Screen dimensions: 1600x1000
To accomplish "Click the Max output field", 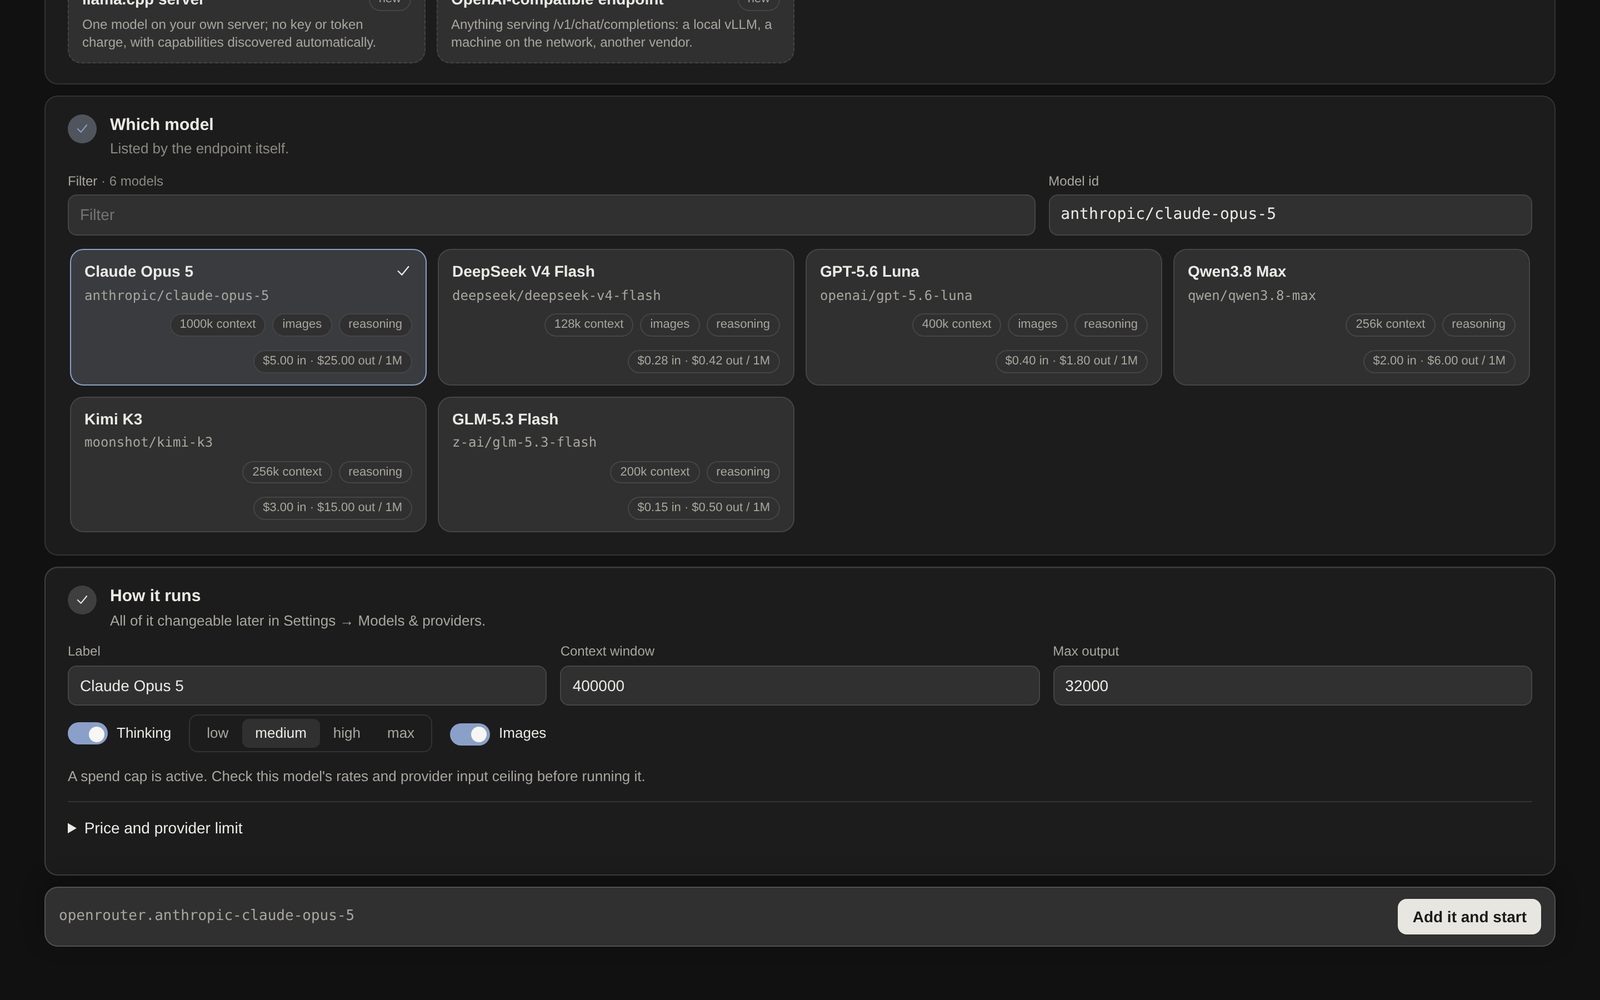I will click(1292, 686).
